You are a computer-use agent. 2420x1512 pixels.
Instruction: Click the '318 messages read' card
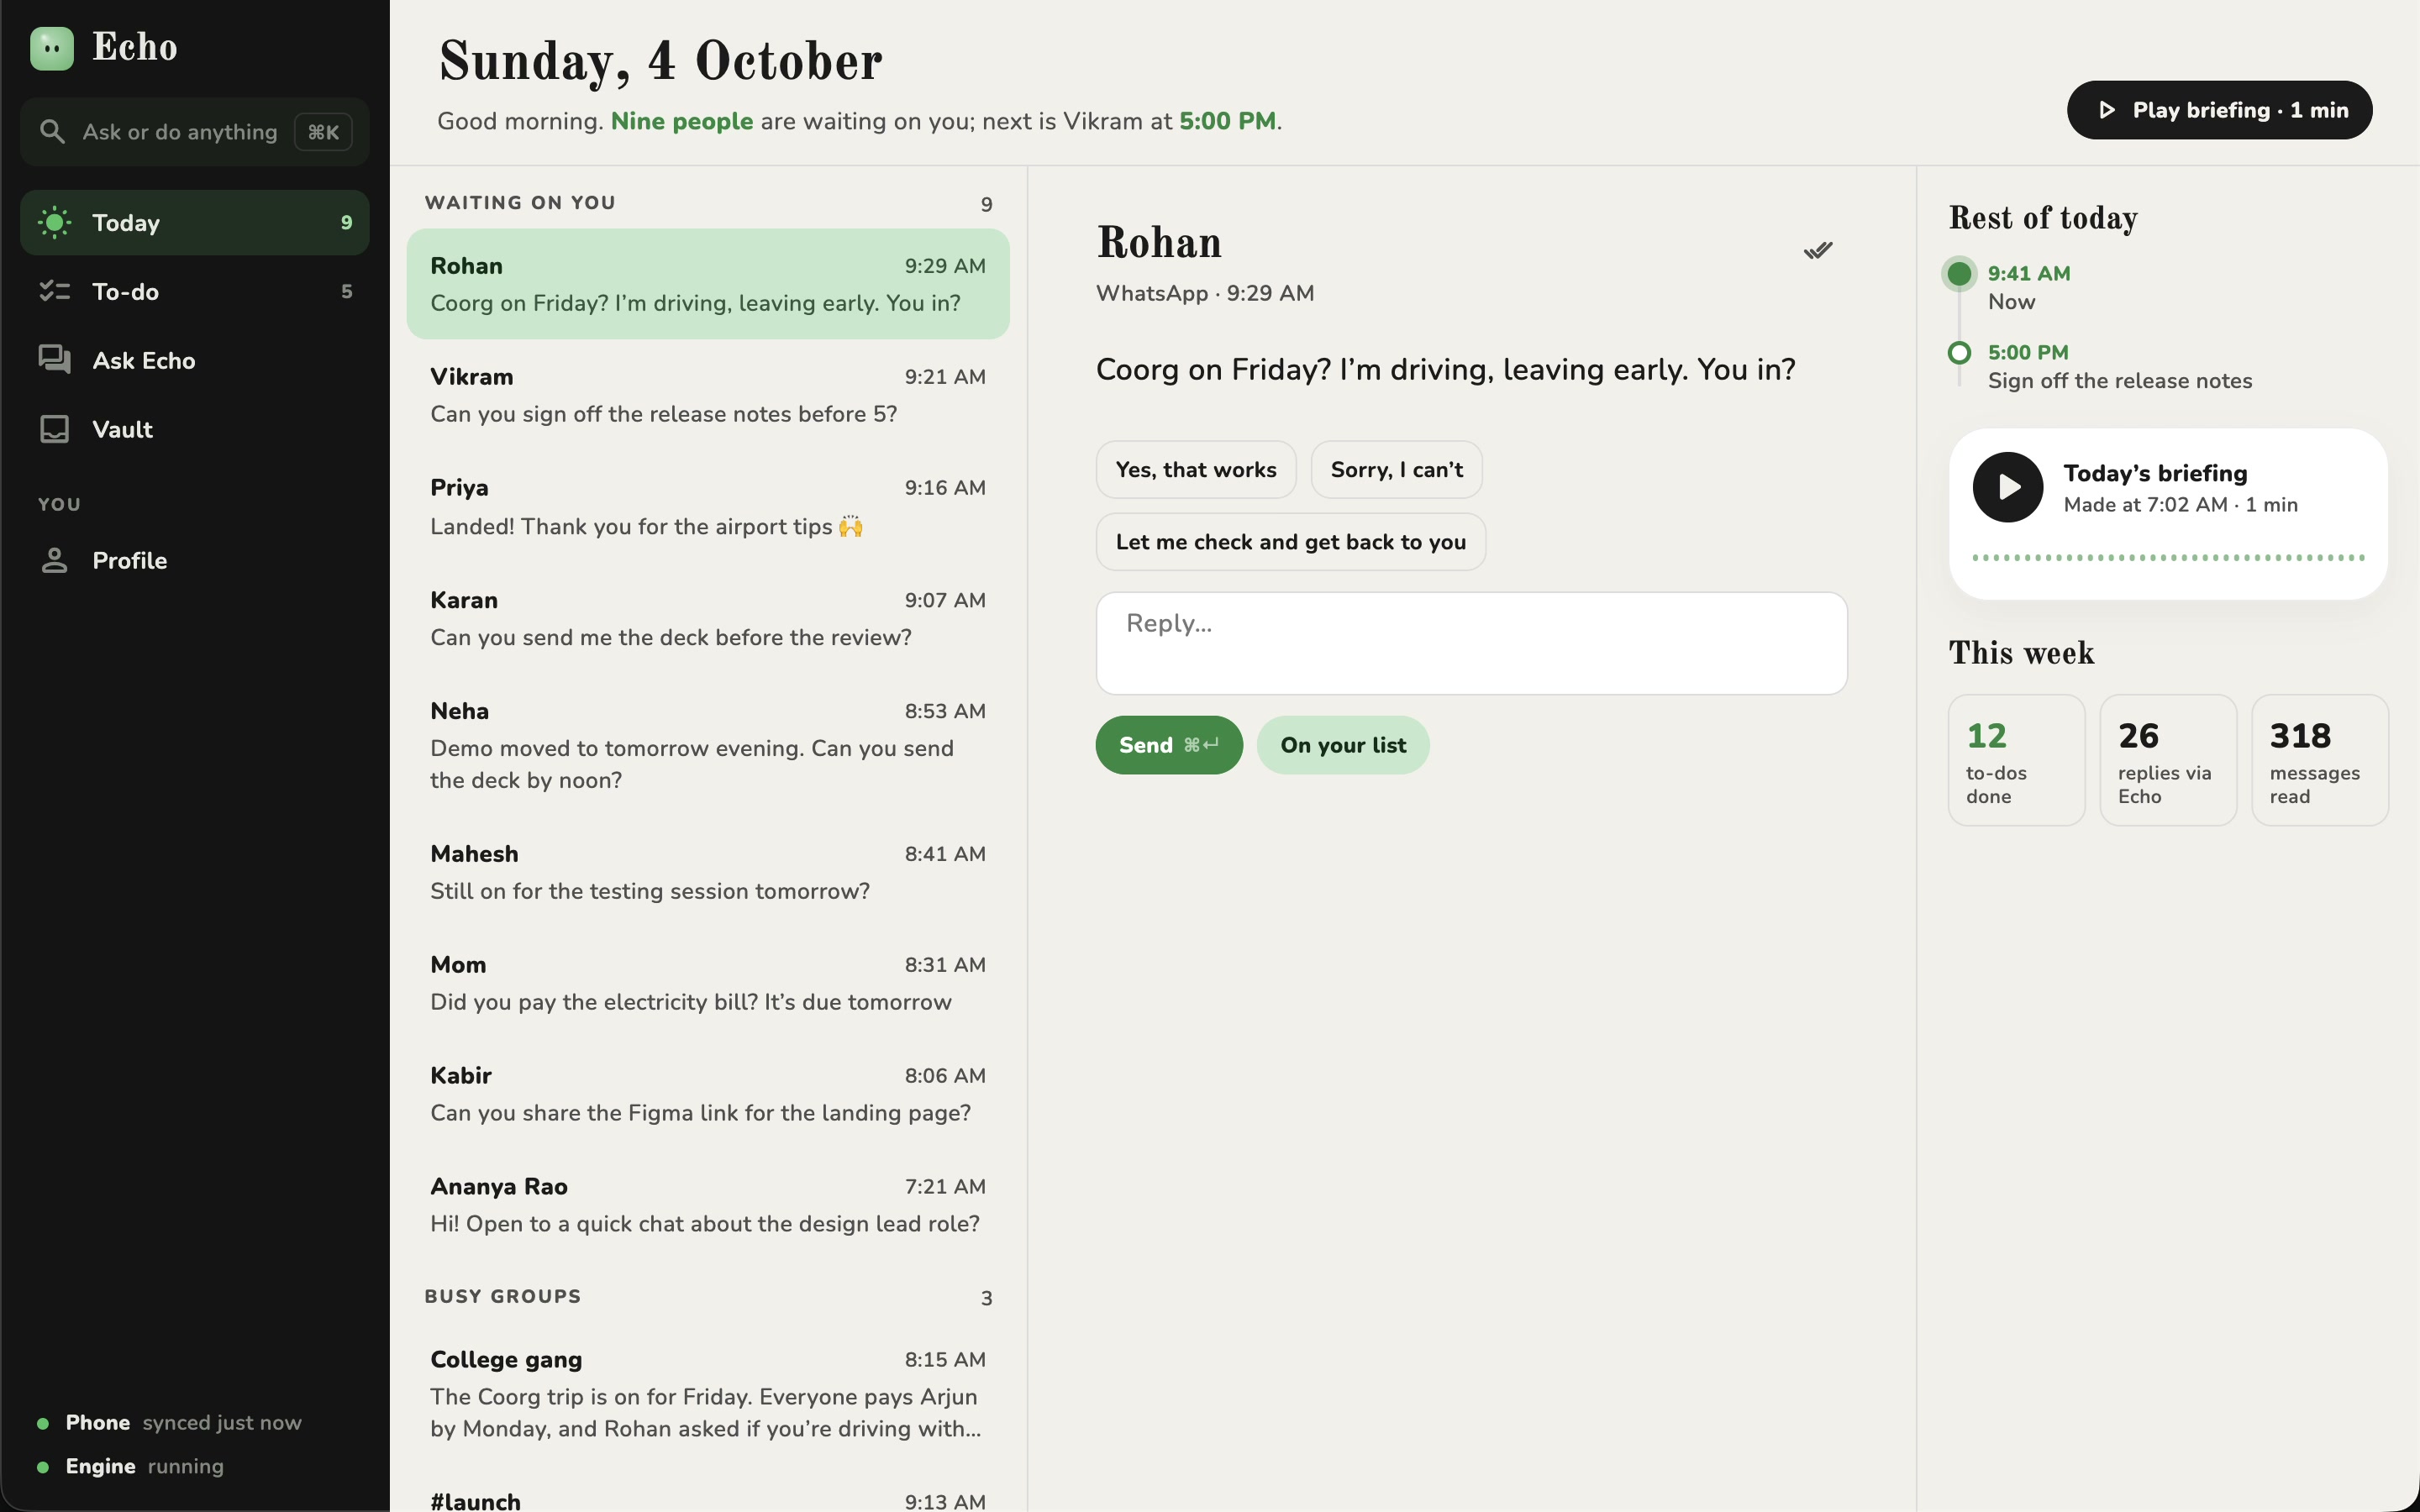coord(2320,760)
